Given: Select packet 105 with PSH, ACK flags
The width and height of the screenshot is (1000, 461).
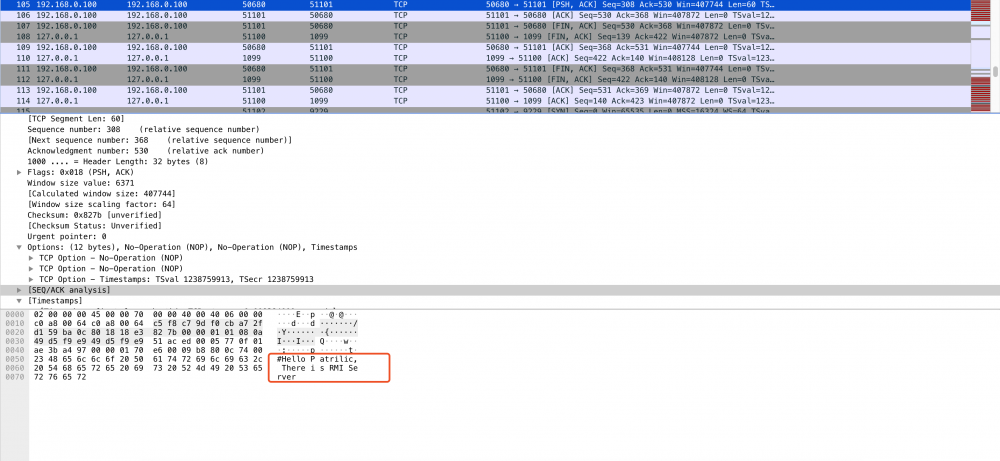Looking at the screenshot, I should click(485, 4).
